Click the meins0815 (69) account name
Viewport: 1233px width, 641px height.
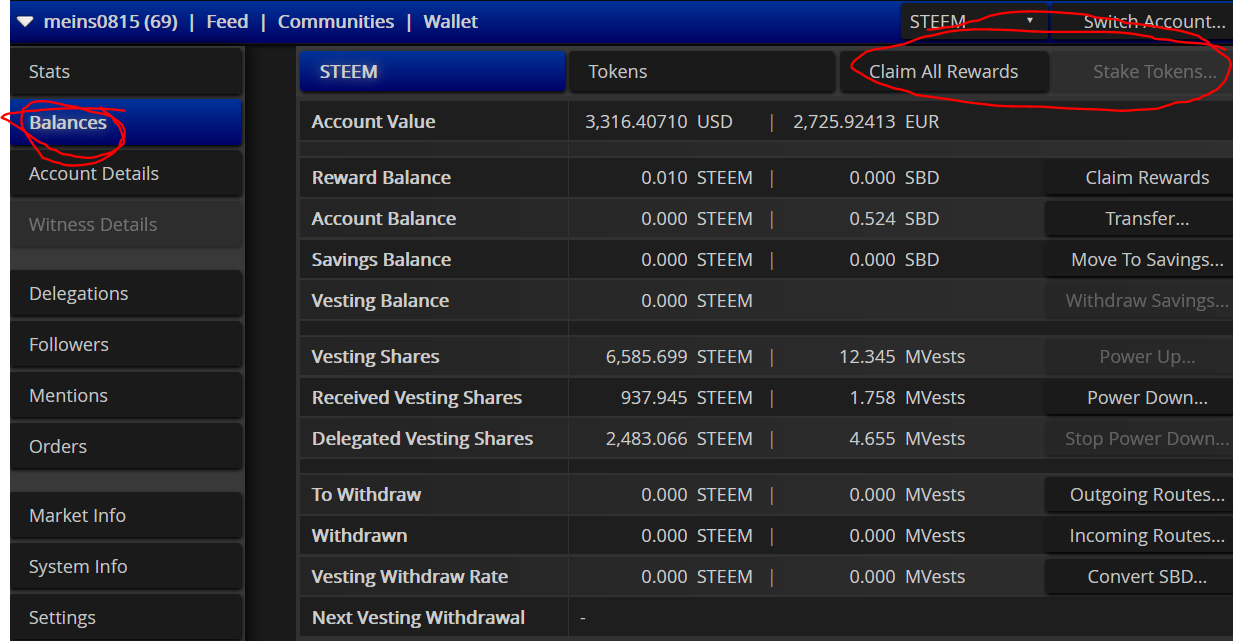[111, 22]
